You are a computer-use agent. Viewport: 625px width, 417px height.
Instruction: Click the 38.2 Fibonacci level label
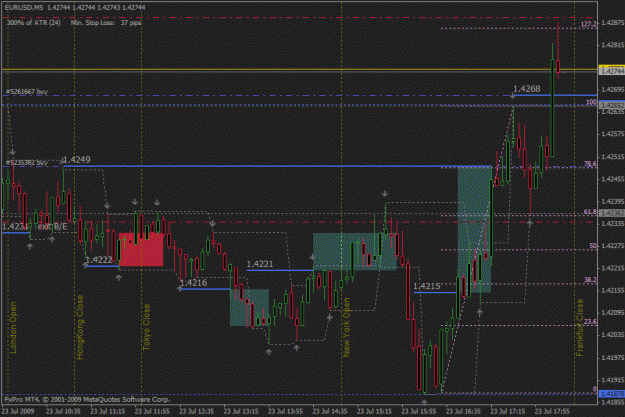[590, 280]
